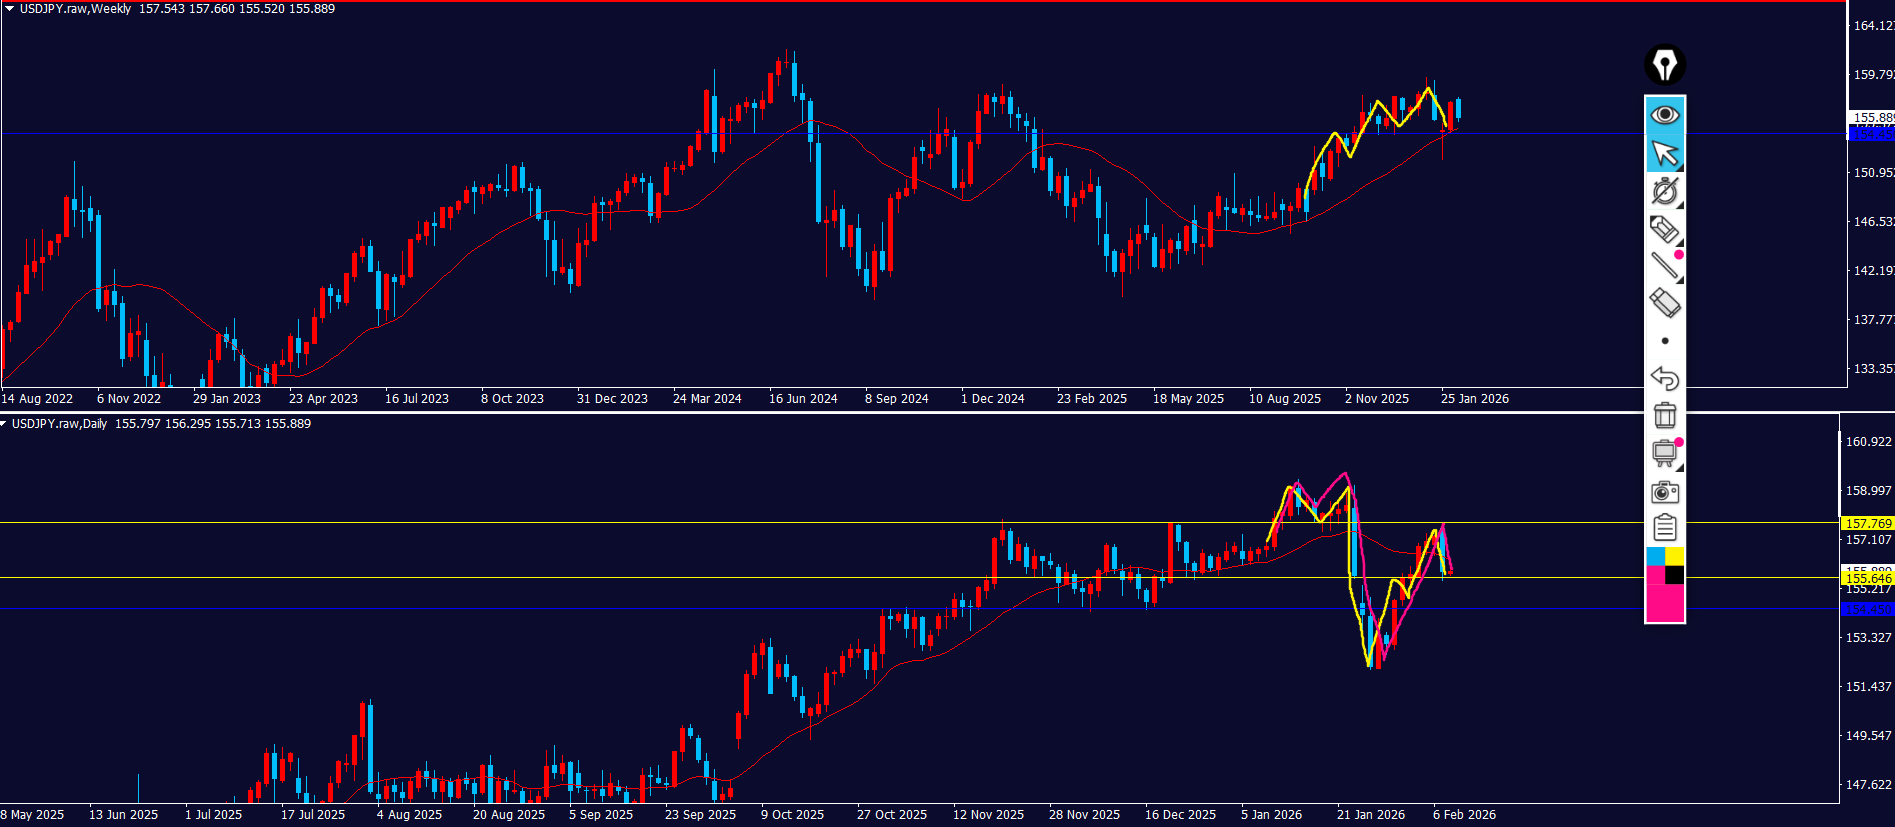
Task: Open the crossed-out stopwatch tool options
Action: point(1665,191)
